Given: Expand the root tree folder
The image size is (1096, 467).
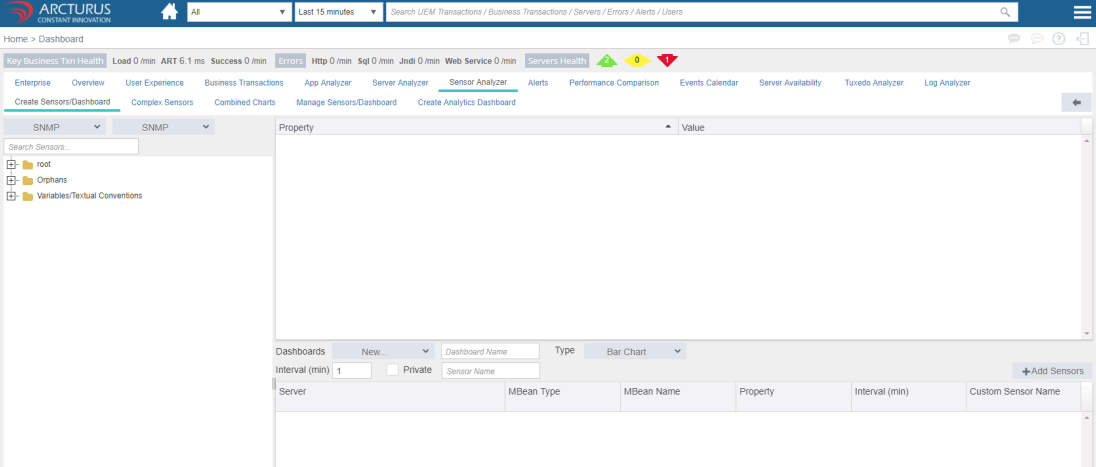Looking at the screenshot, I should pos(11,164).
